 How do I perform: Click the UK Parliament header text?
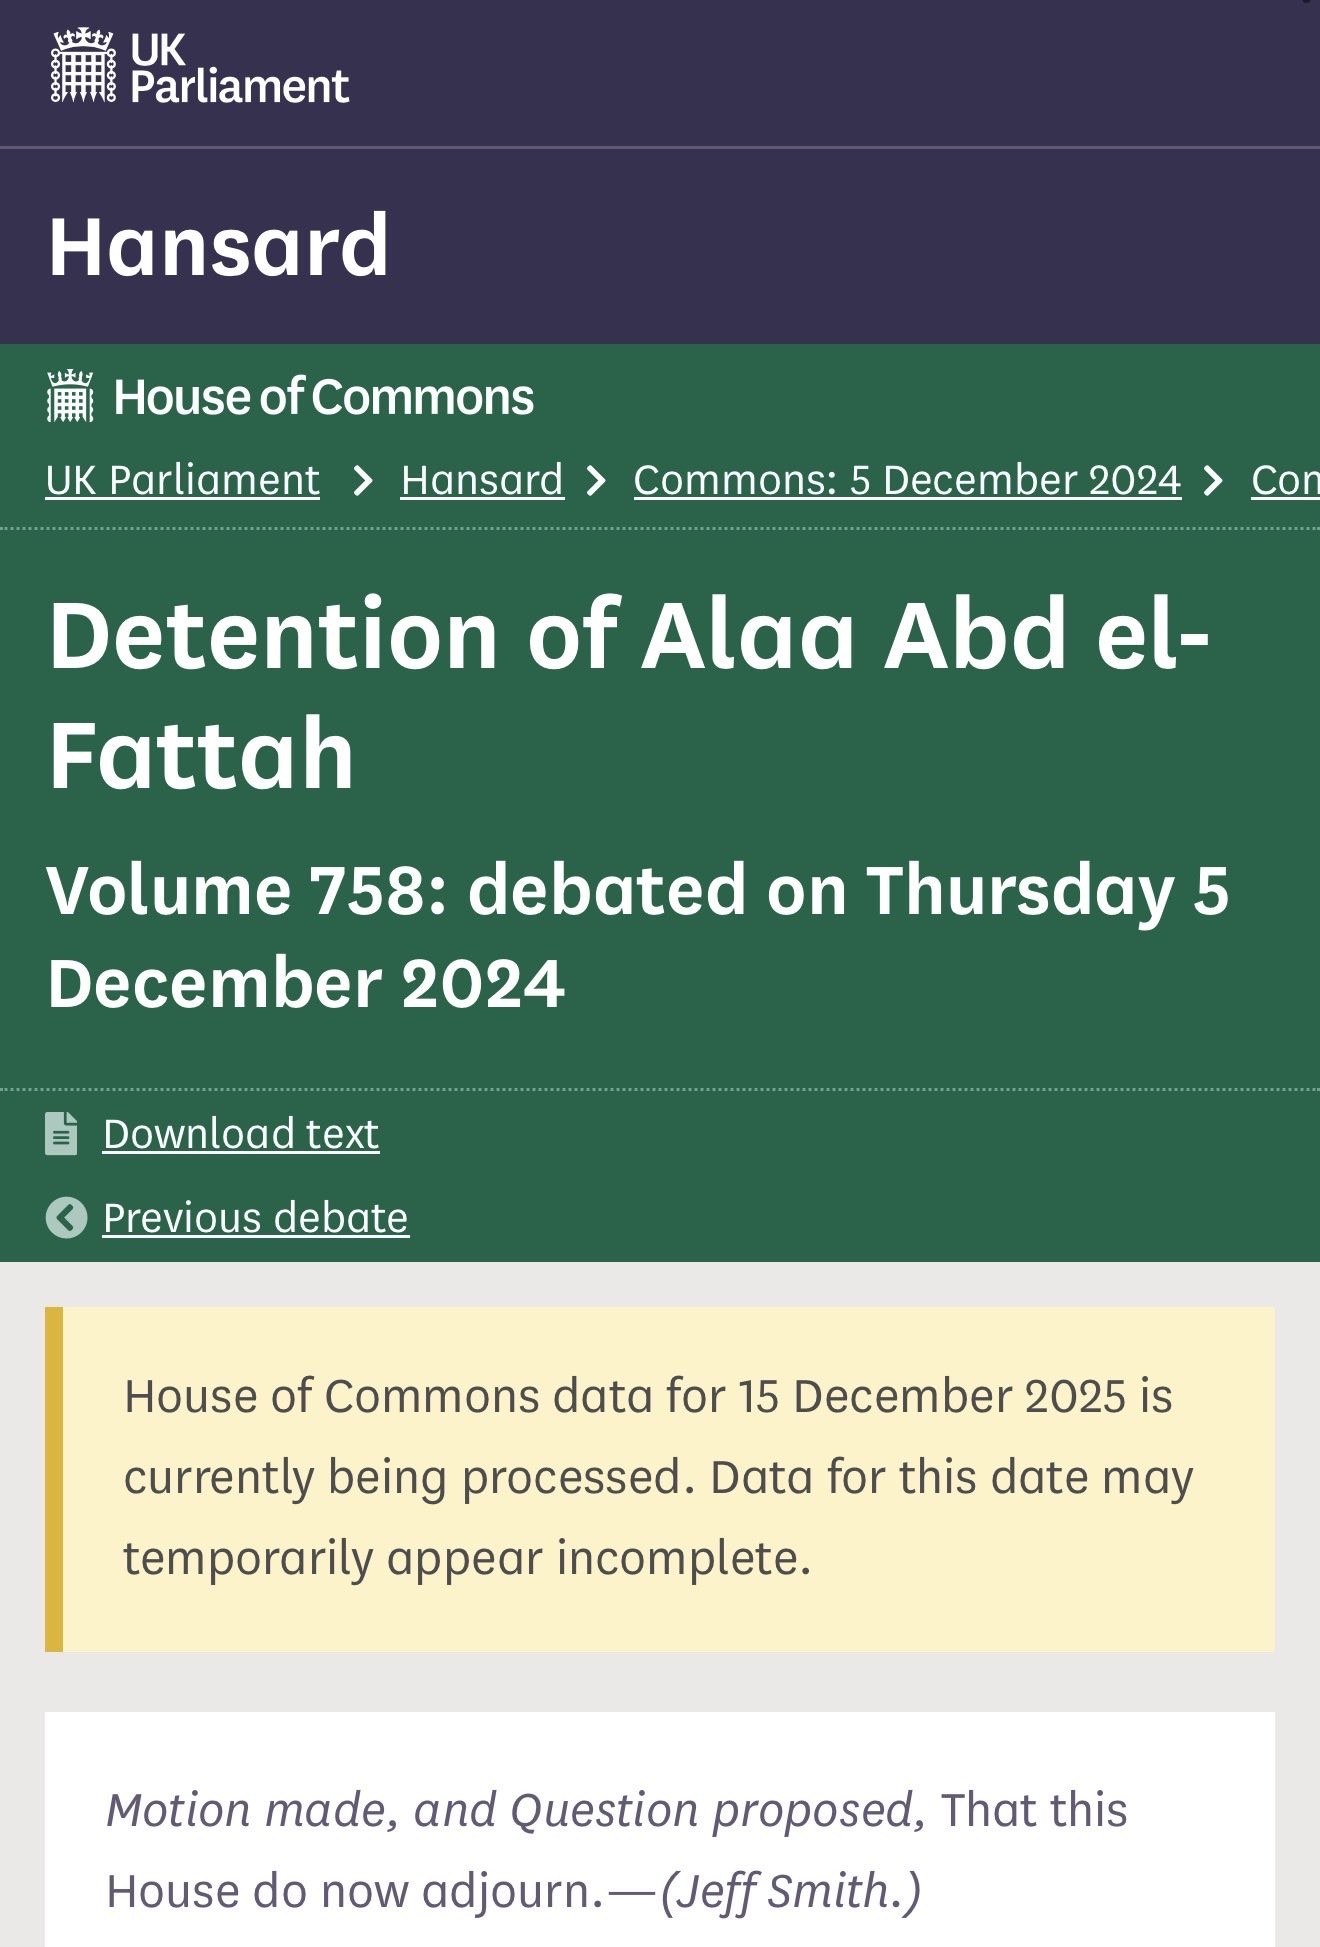(x=239, y=68)
